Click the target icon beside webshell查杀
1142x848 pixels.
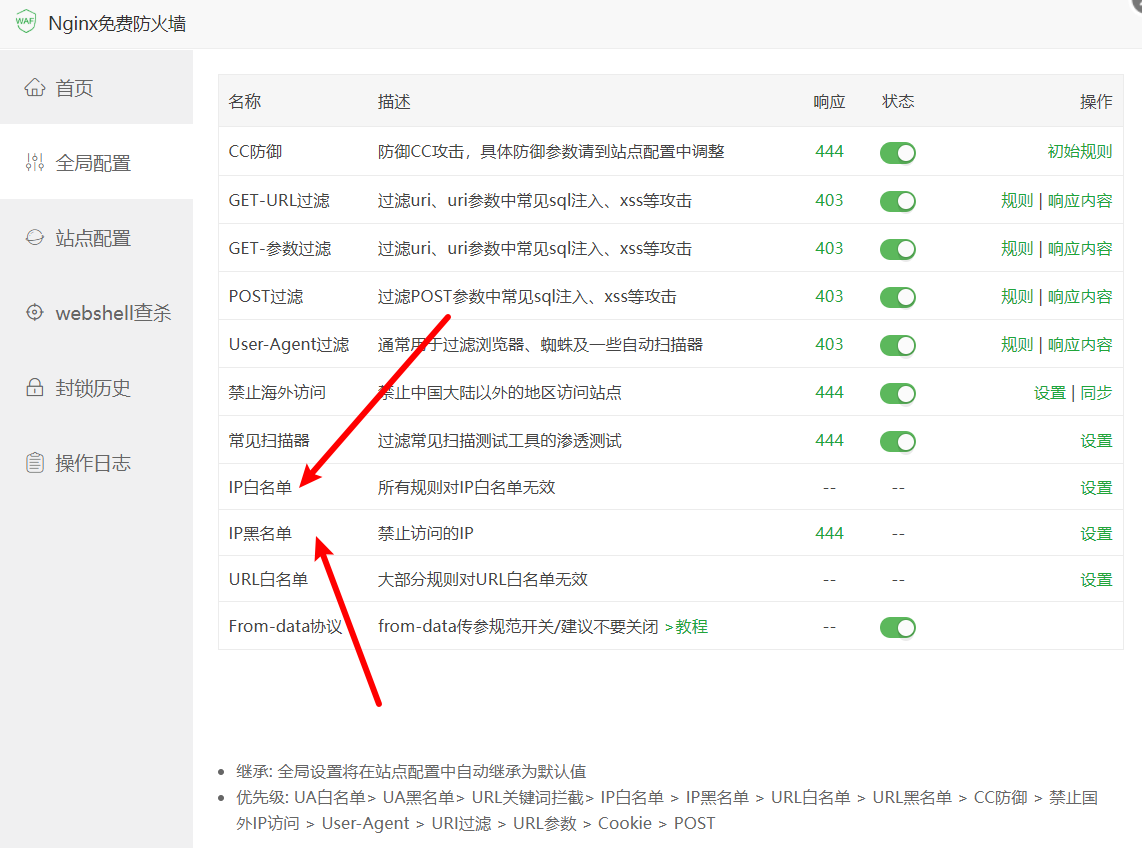click(x=34, y=313)
